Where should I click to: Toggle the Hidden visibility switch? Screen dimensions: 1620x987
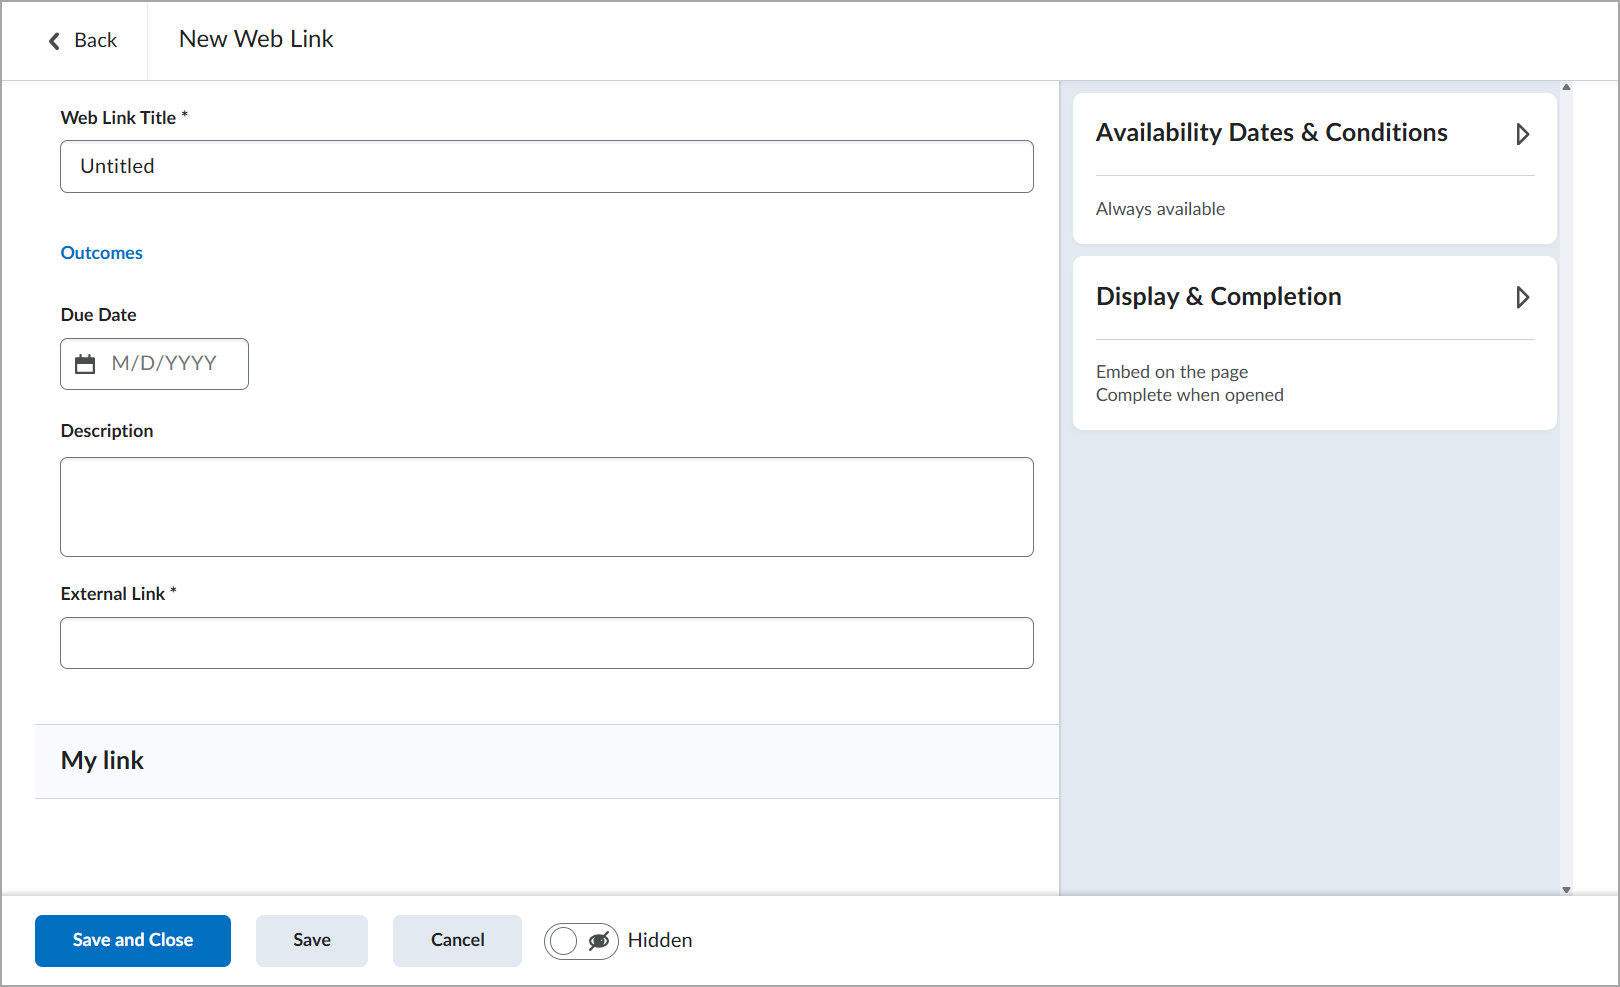(x=581, y=941)
